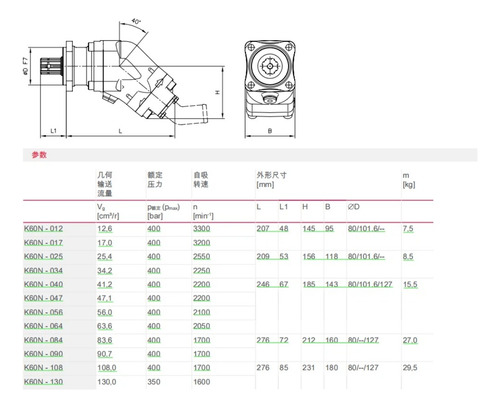Click the n [min-1] subheading
The height and width of the screenshot is (408, 500).
[203, 211]
